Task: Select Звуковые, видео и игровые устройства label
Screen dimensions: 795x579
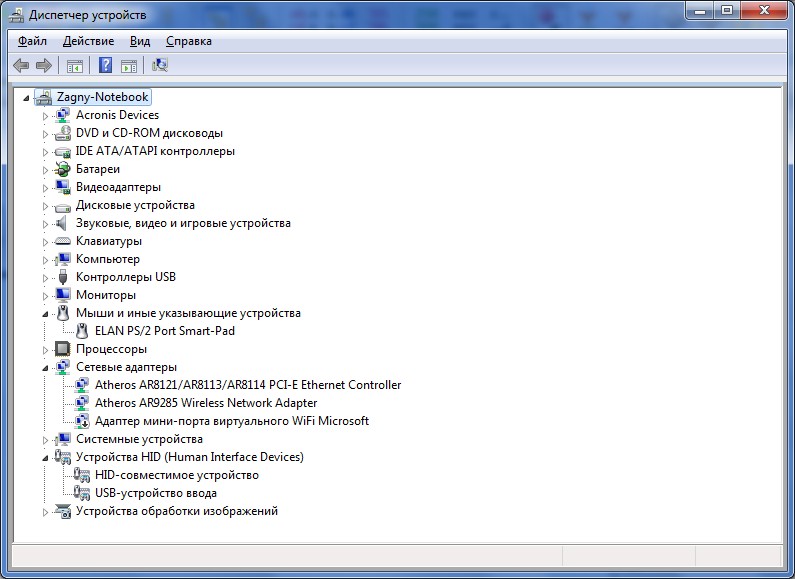Action: pos(183,223)
